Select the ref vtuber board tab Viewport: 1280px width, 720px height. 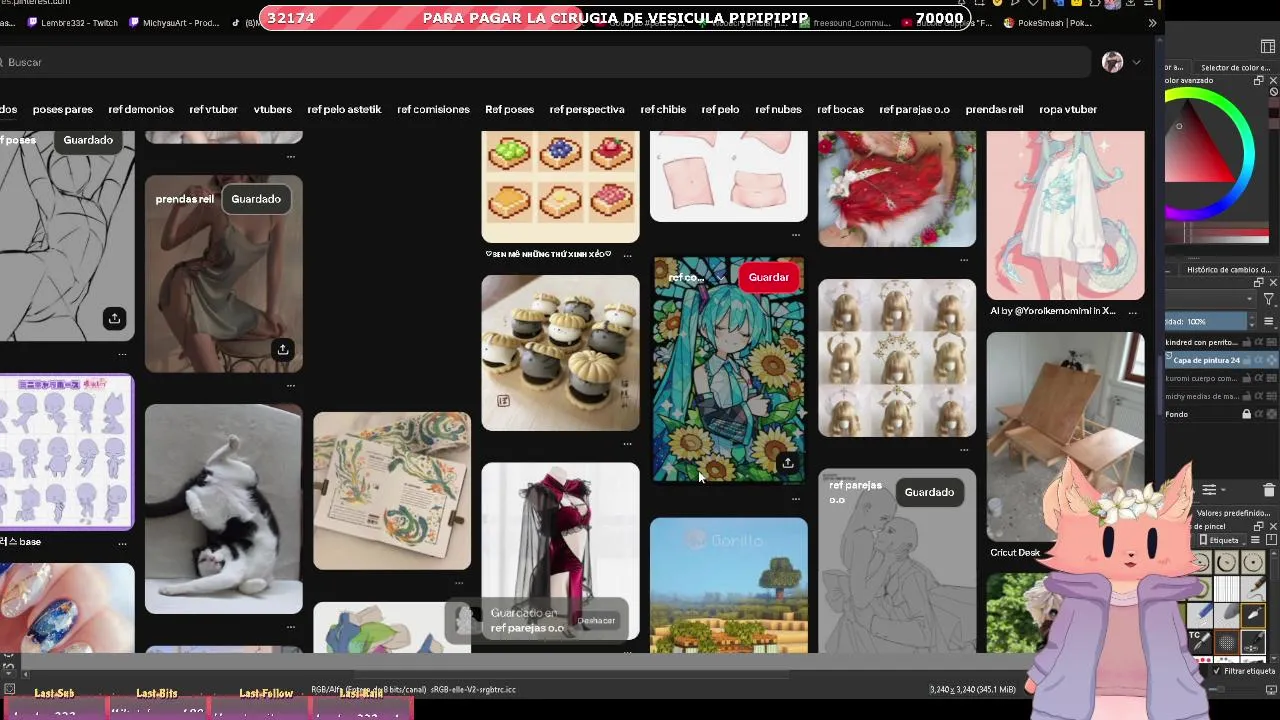(x=213, y=109)
